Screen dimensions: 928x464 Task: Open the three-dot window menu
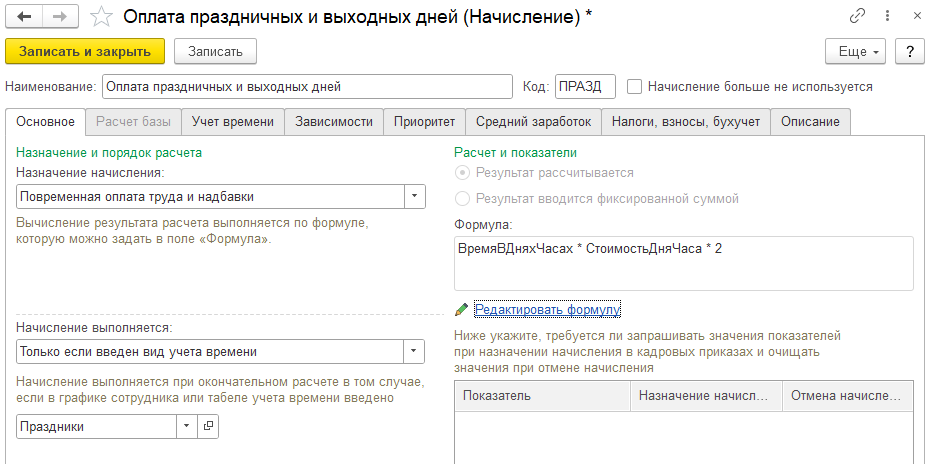886,16
